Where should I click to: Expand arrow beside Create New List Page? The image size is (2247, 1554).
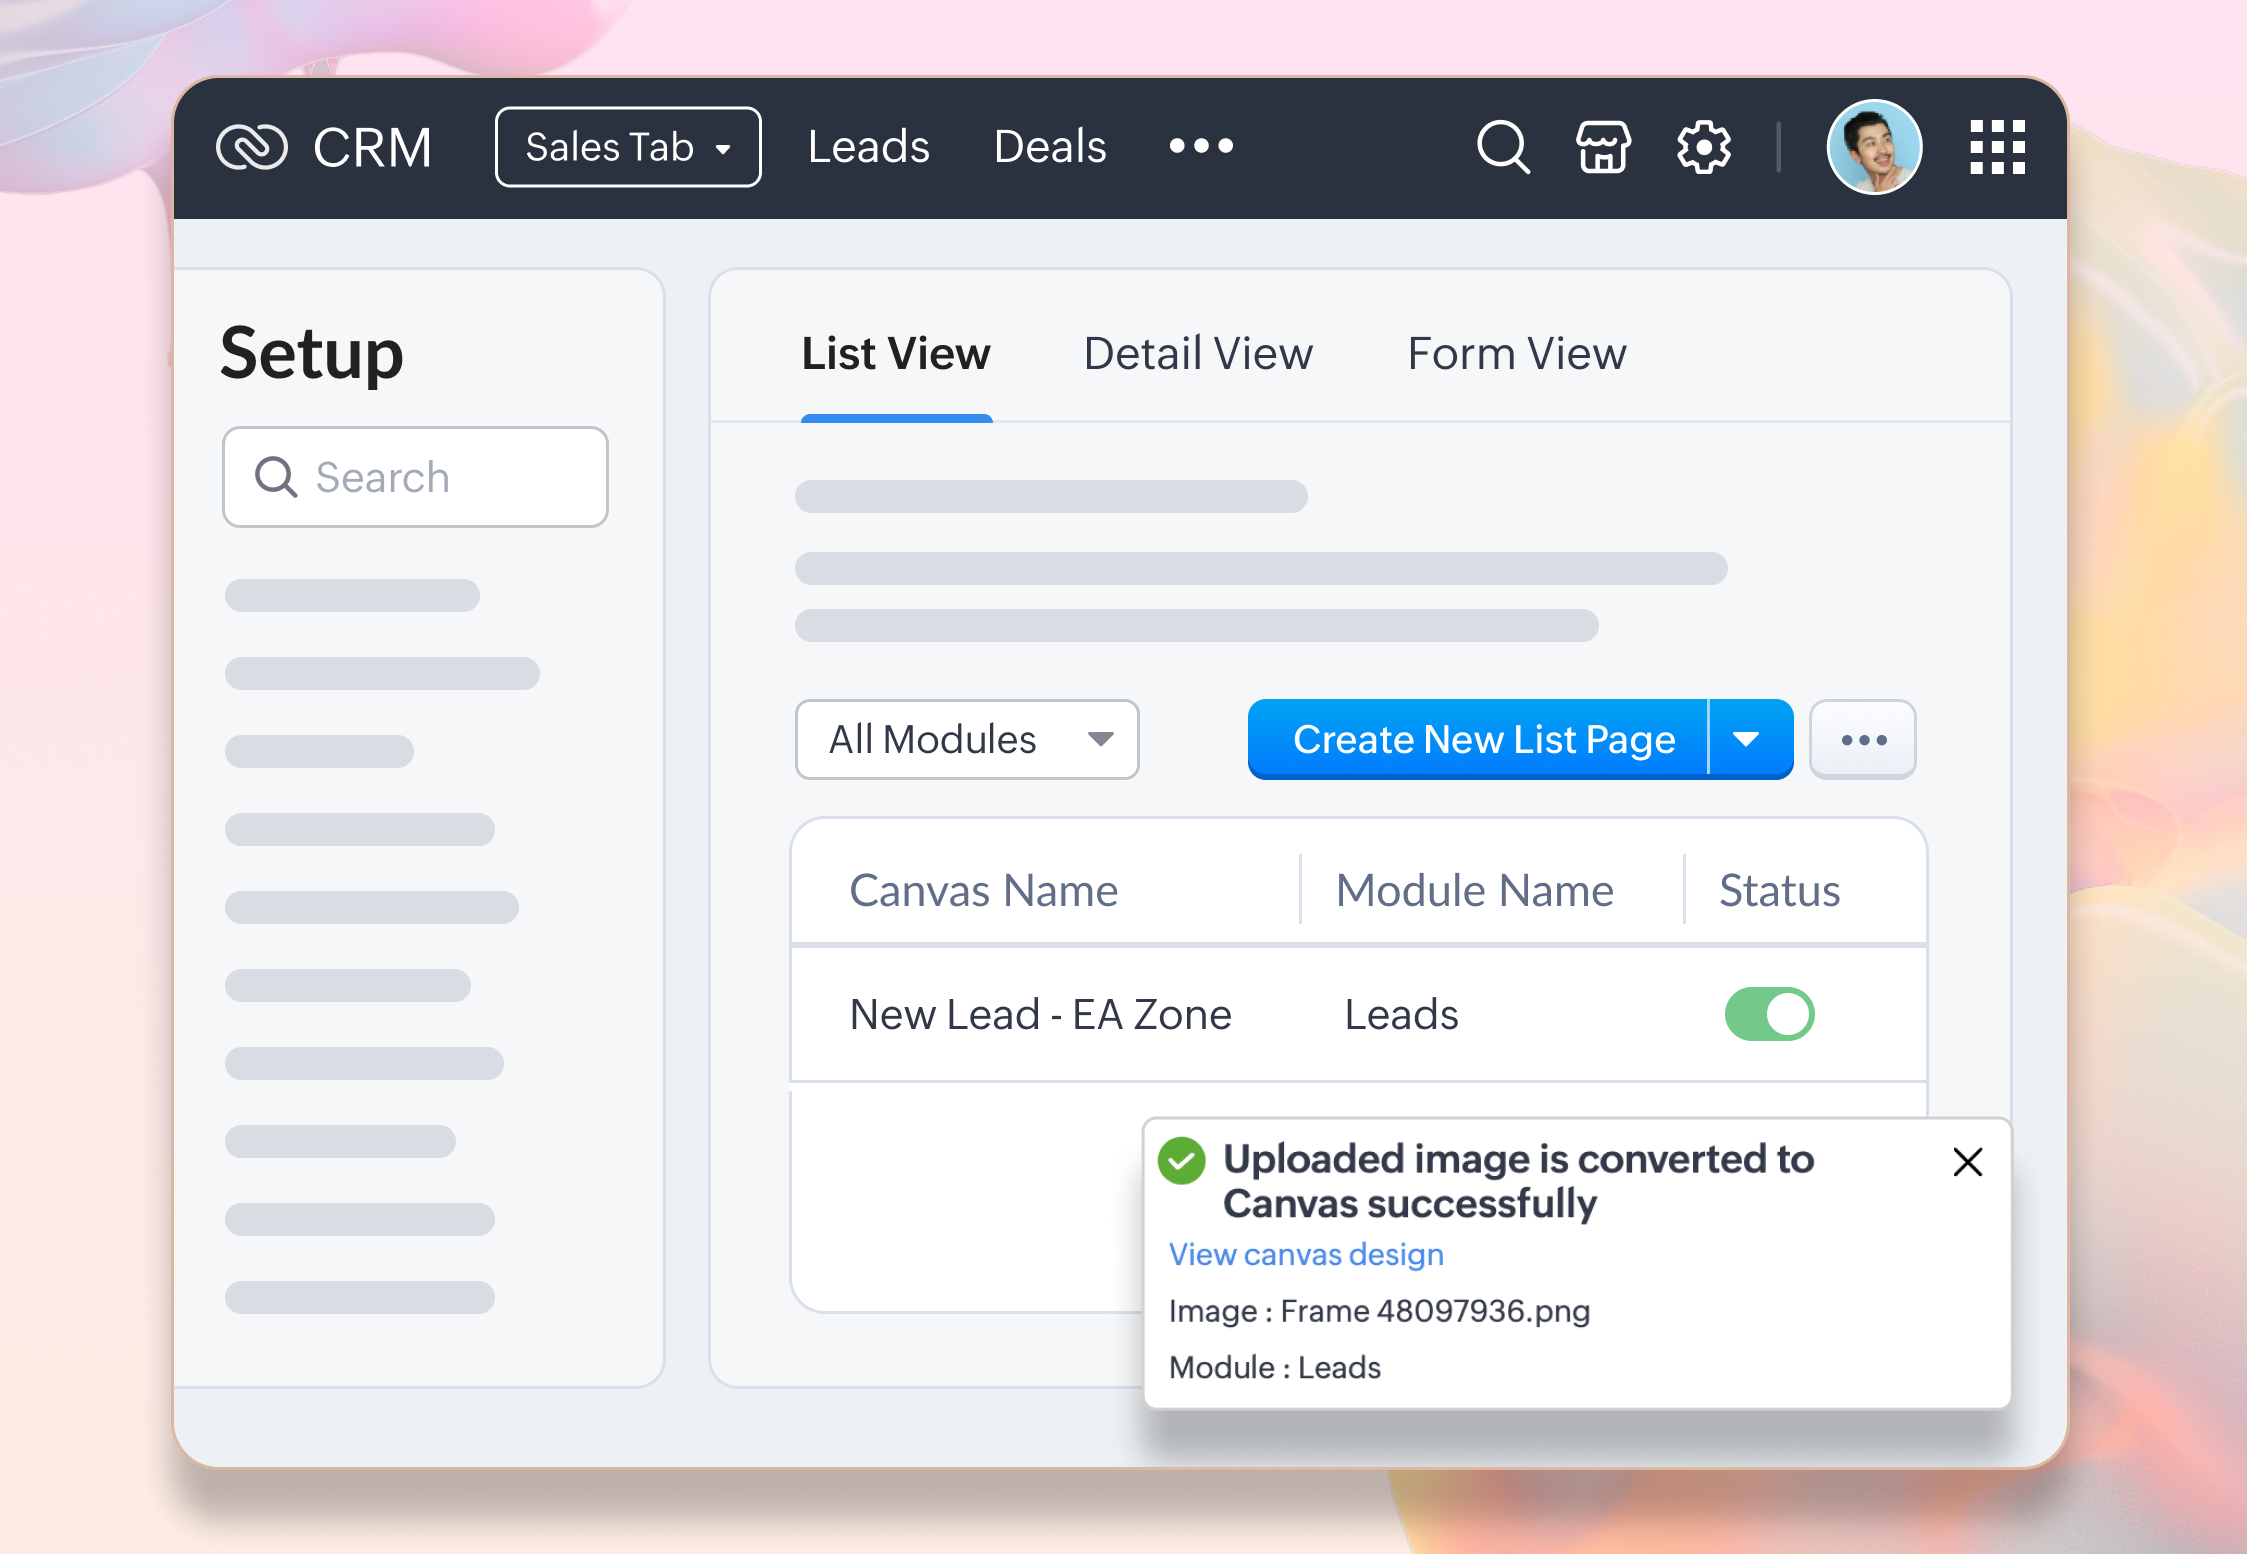tap(1747, 739)
